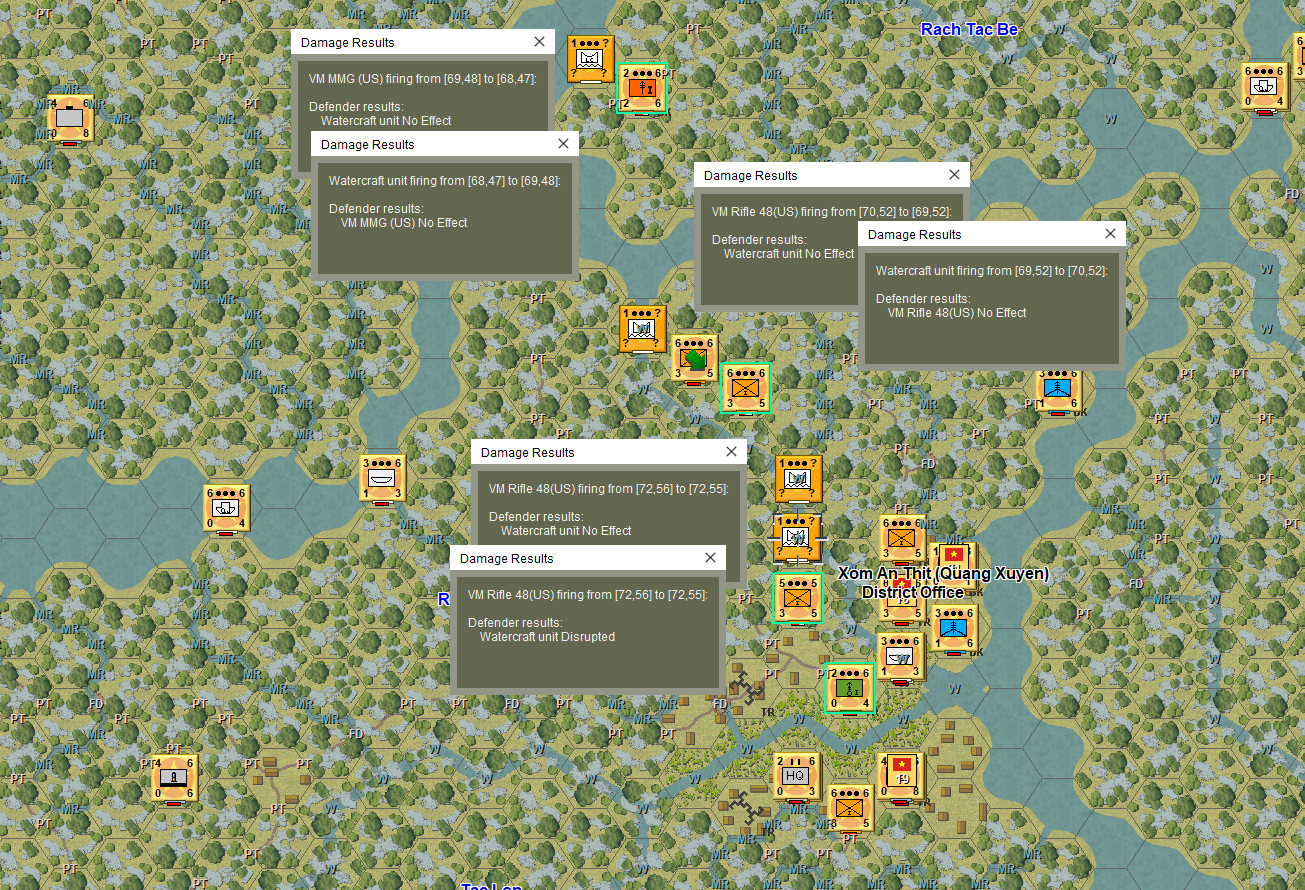Select the green-outlined 6-6 infantry counter near the green arrow

746,387
